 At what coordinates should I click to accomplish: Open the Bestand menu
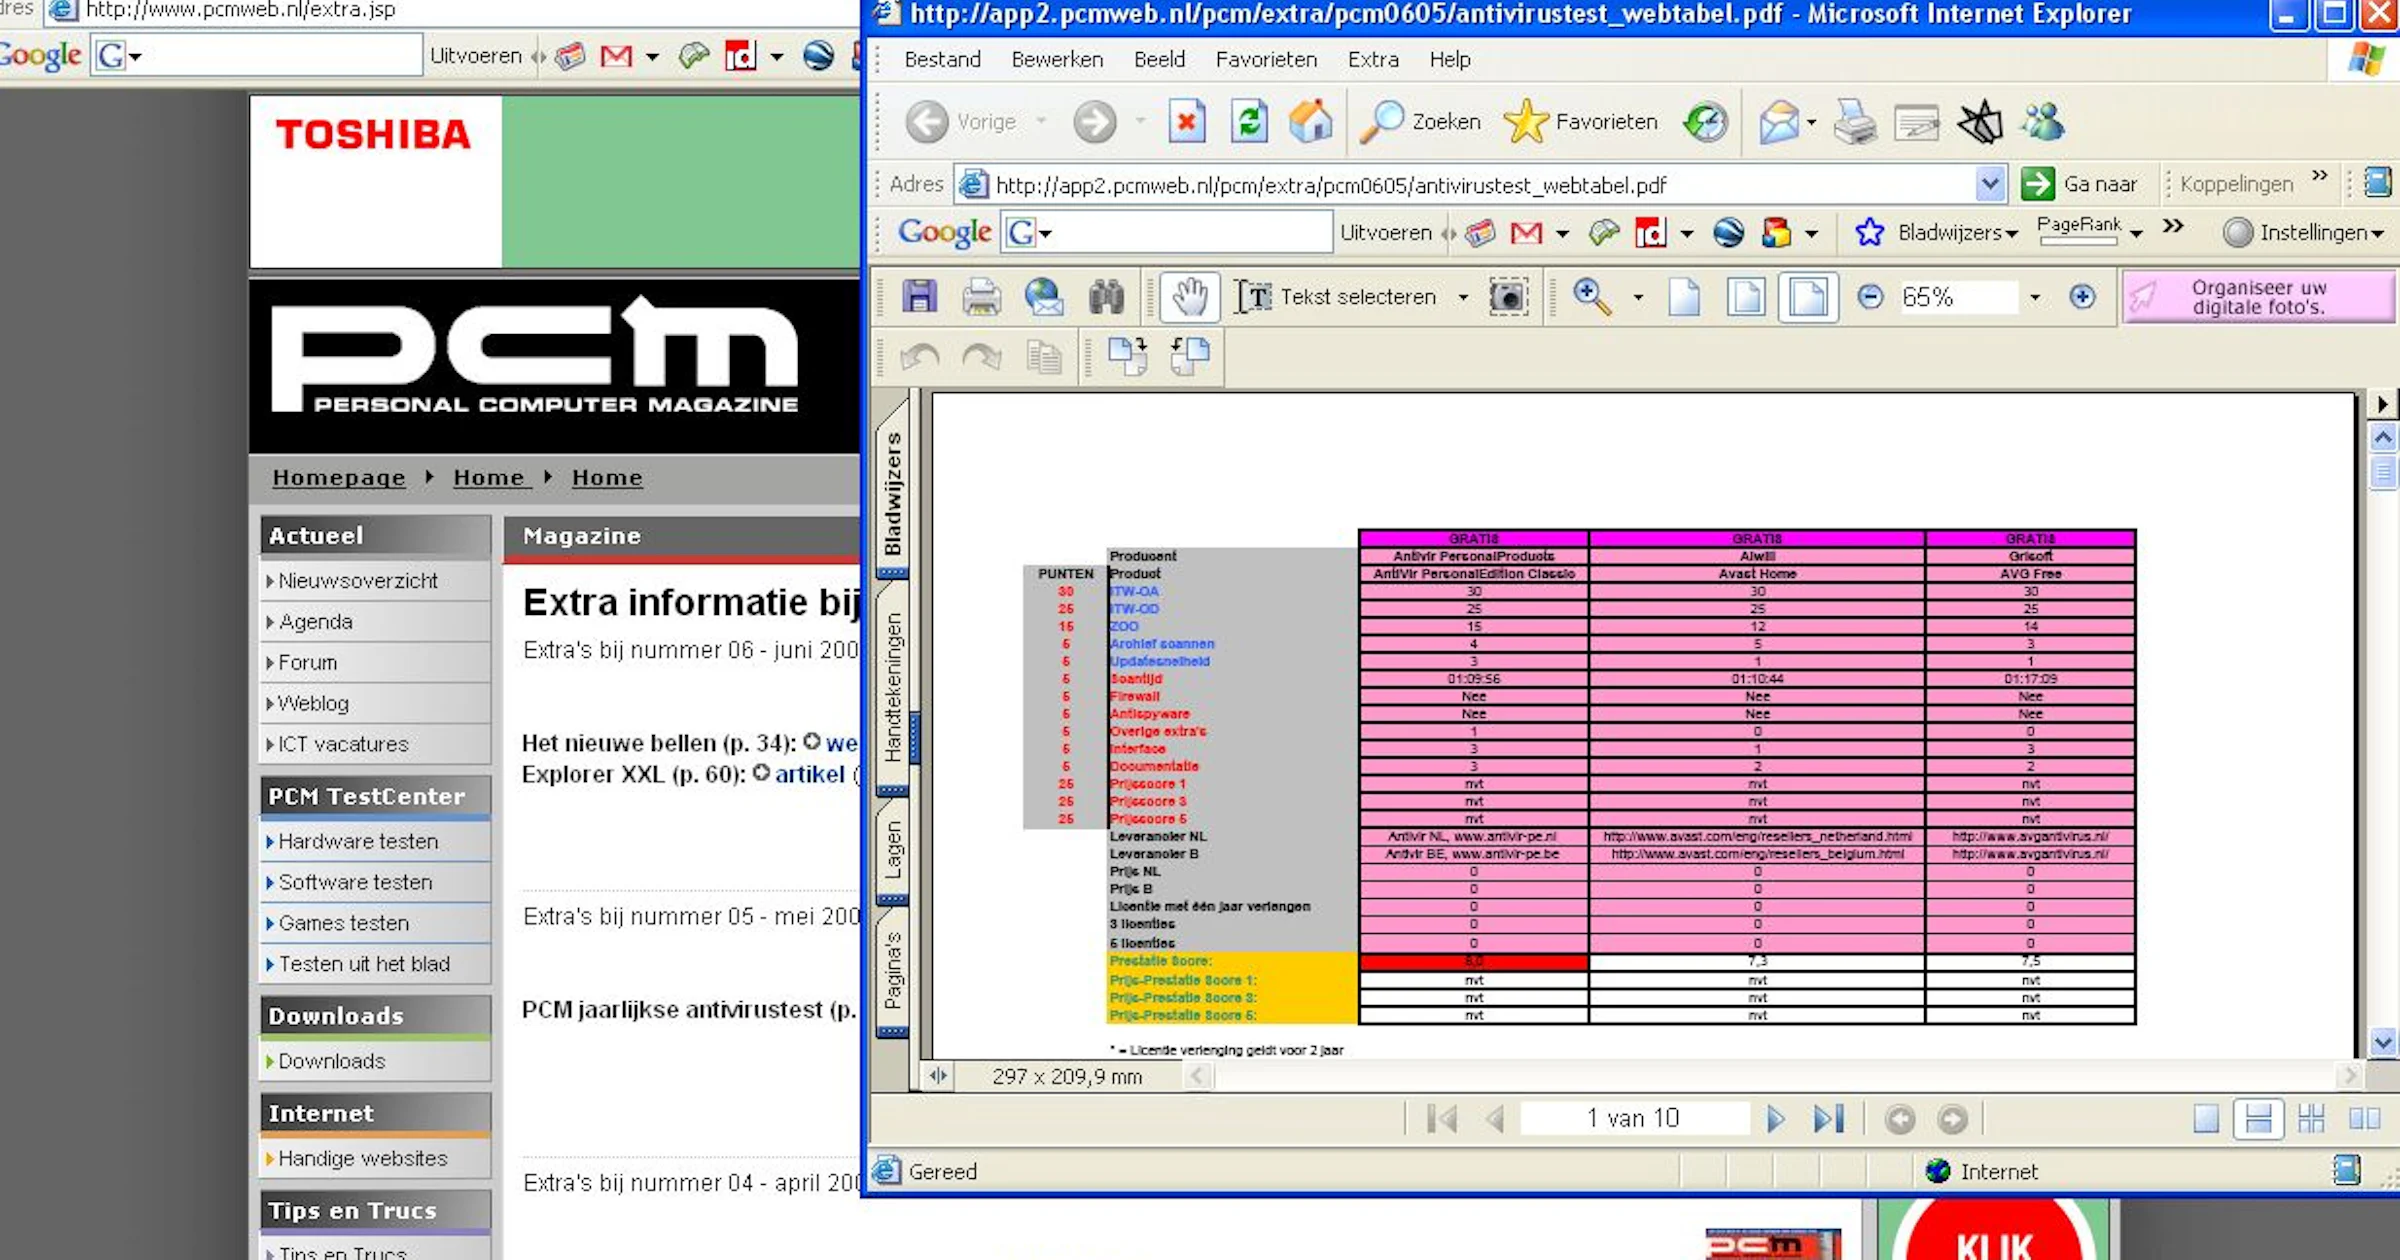[942, 60]
